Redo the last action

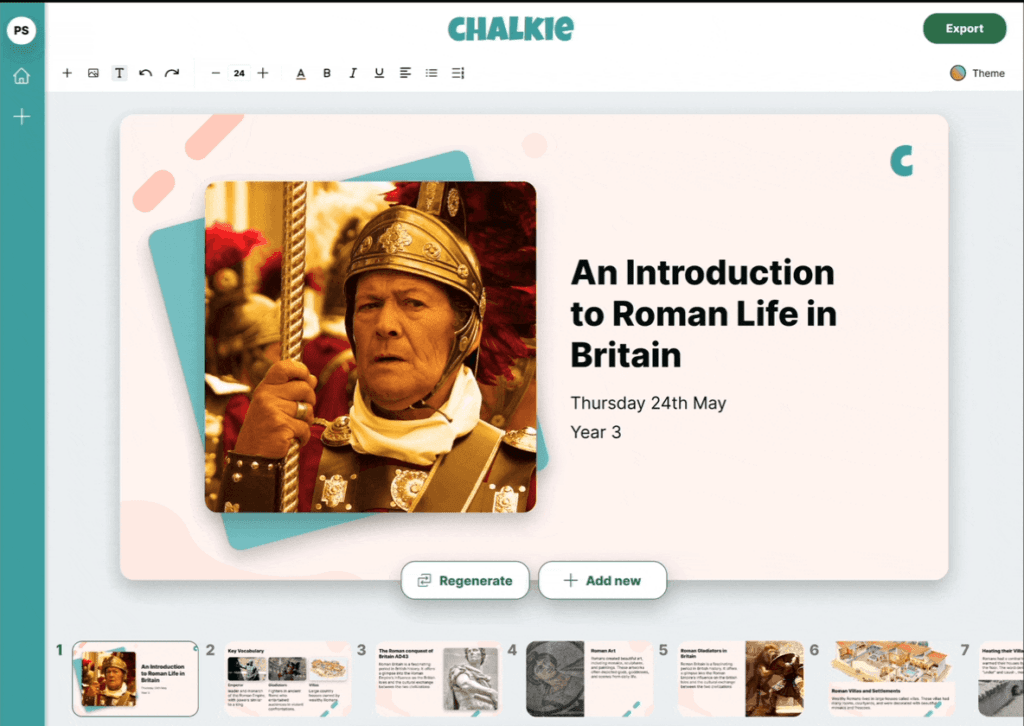(172, 73)
